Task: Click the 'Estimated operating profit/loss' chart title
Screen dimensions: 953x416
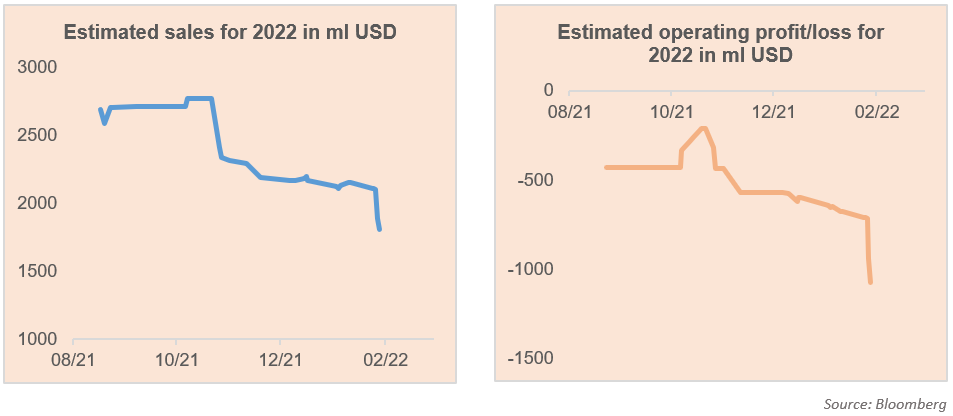Action: [x=720, y=44]
